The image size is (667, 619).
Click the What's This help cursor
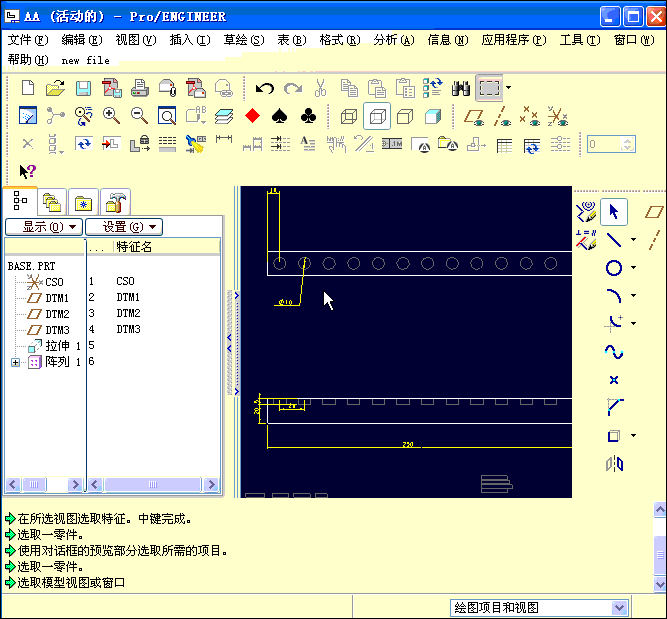point(28,171)
